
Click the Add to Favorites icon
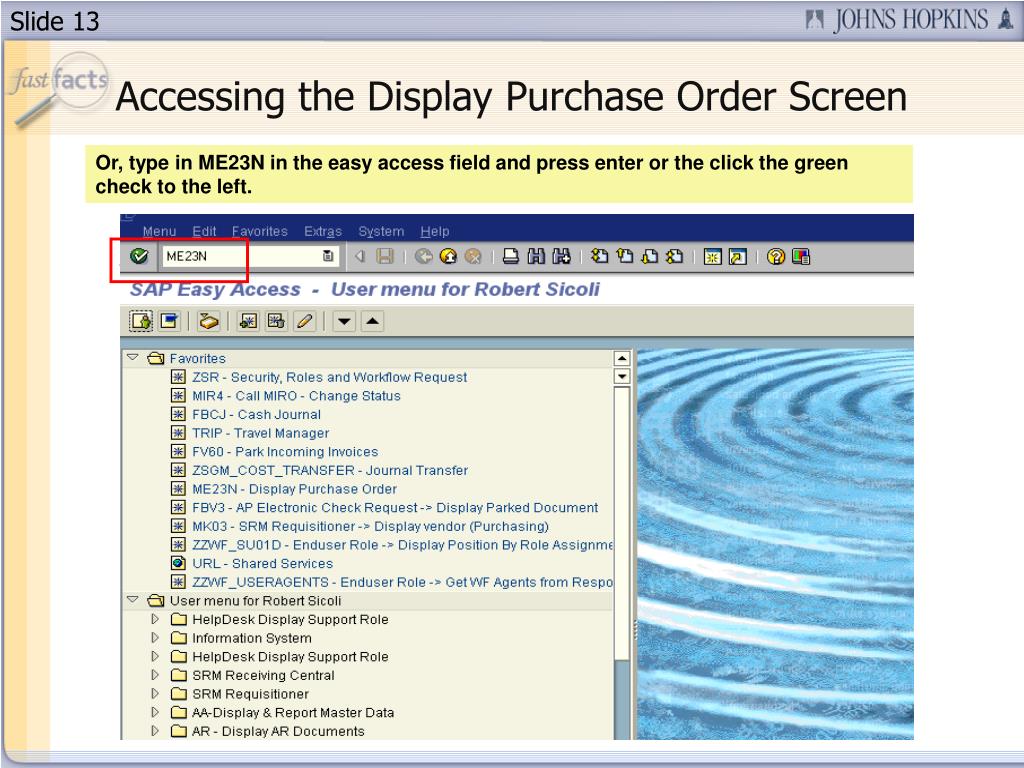coord(248,321)
